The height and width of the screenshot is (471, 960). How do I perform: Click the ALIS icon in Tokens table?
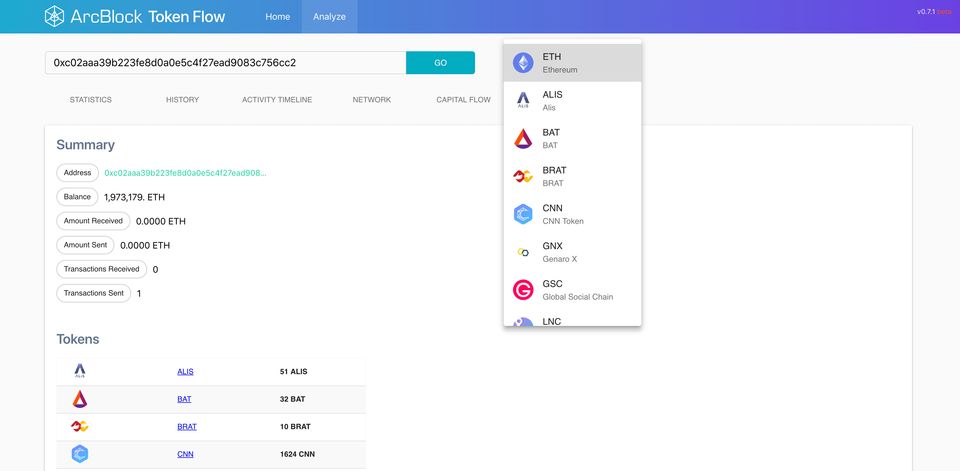click(80, 371)
